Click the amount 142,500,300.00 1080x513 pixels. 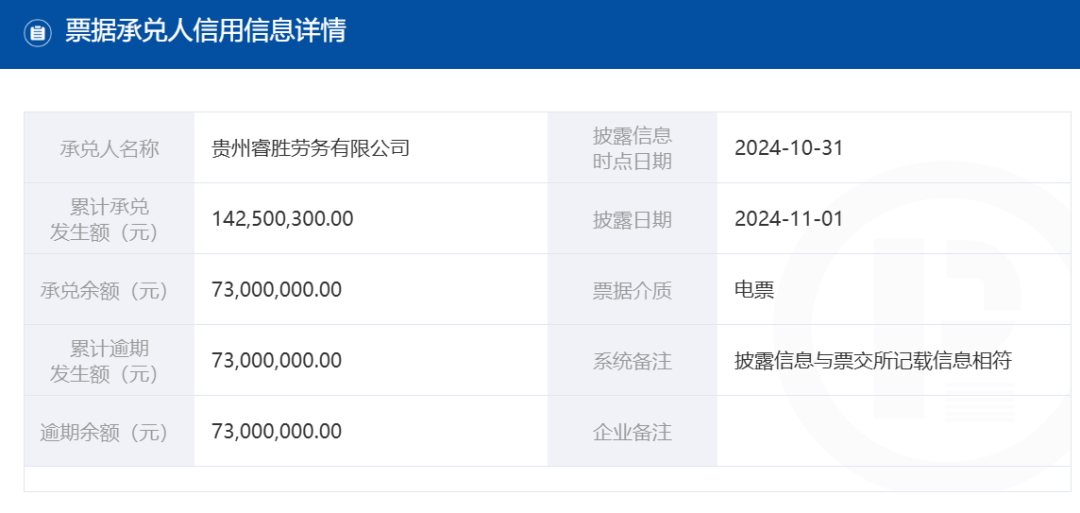(x=283, y=219)
